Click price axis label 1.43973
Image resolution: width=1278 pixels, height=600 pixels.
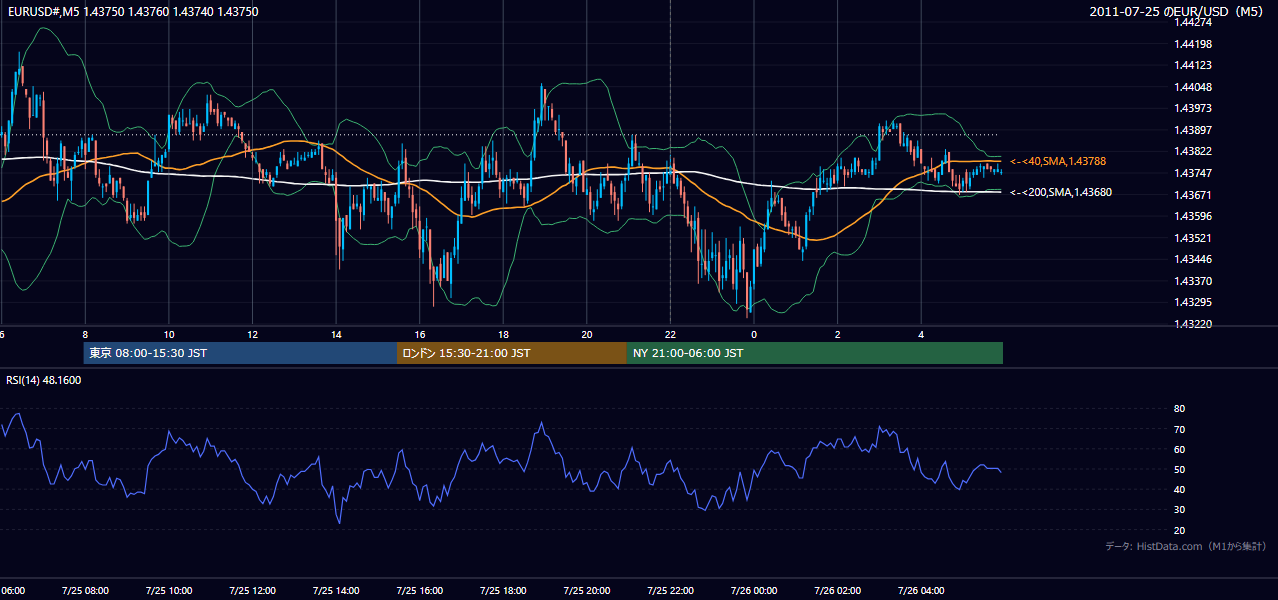tap(1192, 108)
